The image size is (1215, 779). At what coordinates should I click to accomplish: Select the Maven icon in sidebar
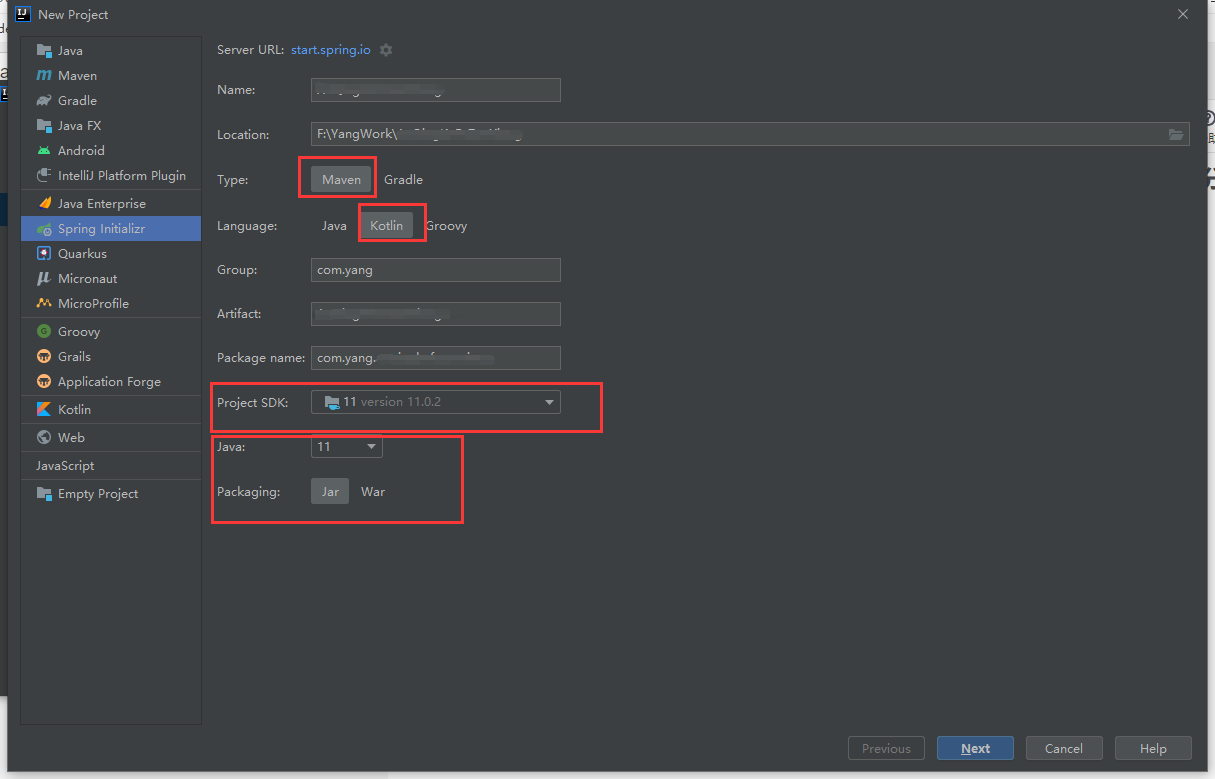(x=44, y=75)
